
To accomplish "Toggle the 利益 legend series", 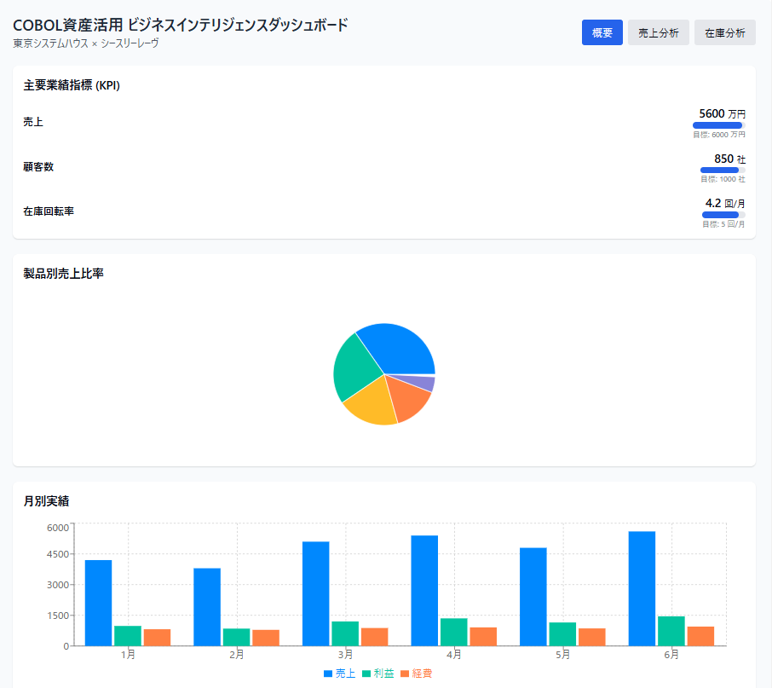I will pos(378,674).
